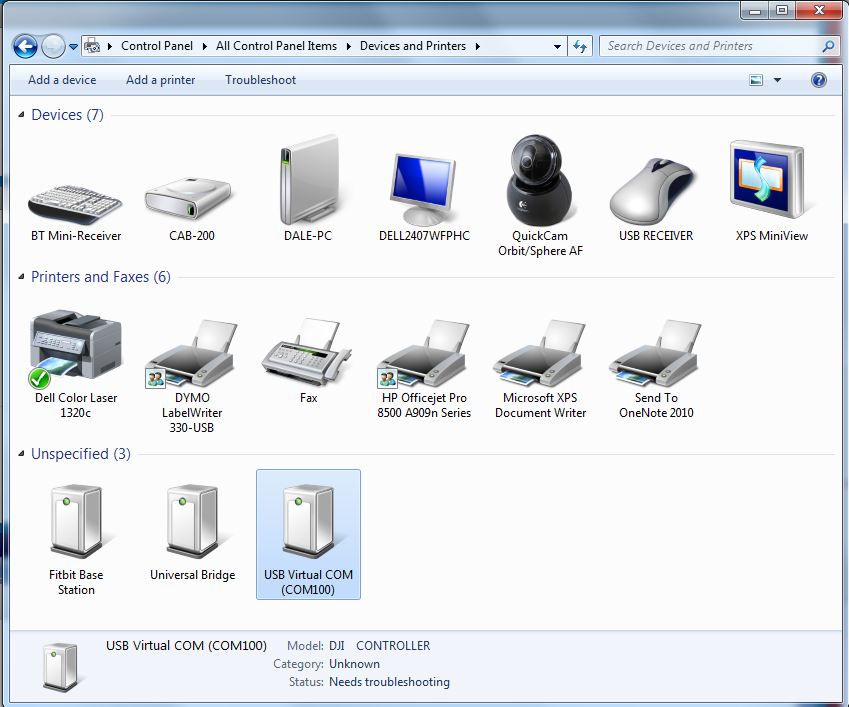Select the QuickCam Orbit/Sphere AF webcam icon
The width and height of the screenshot is (849, 707).
pos(540,182)
